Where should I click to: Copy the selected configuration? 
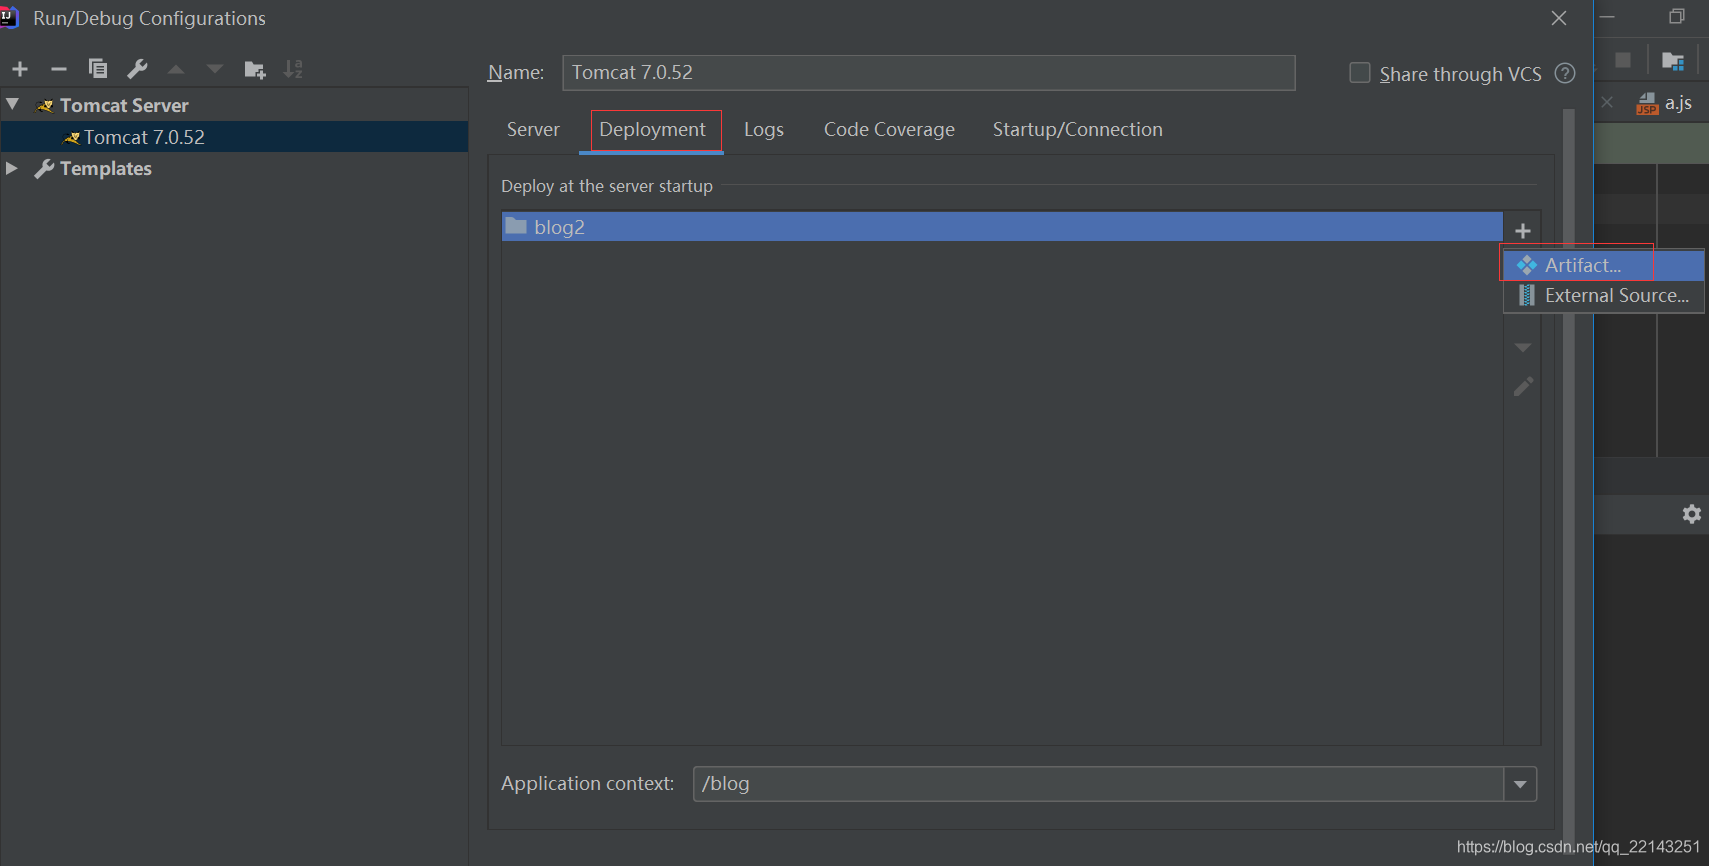click(x=98, y=68)
